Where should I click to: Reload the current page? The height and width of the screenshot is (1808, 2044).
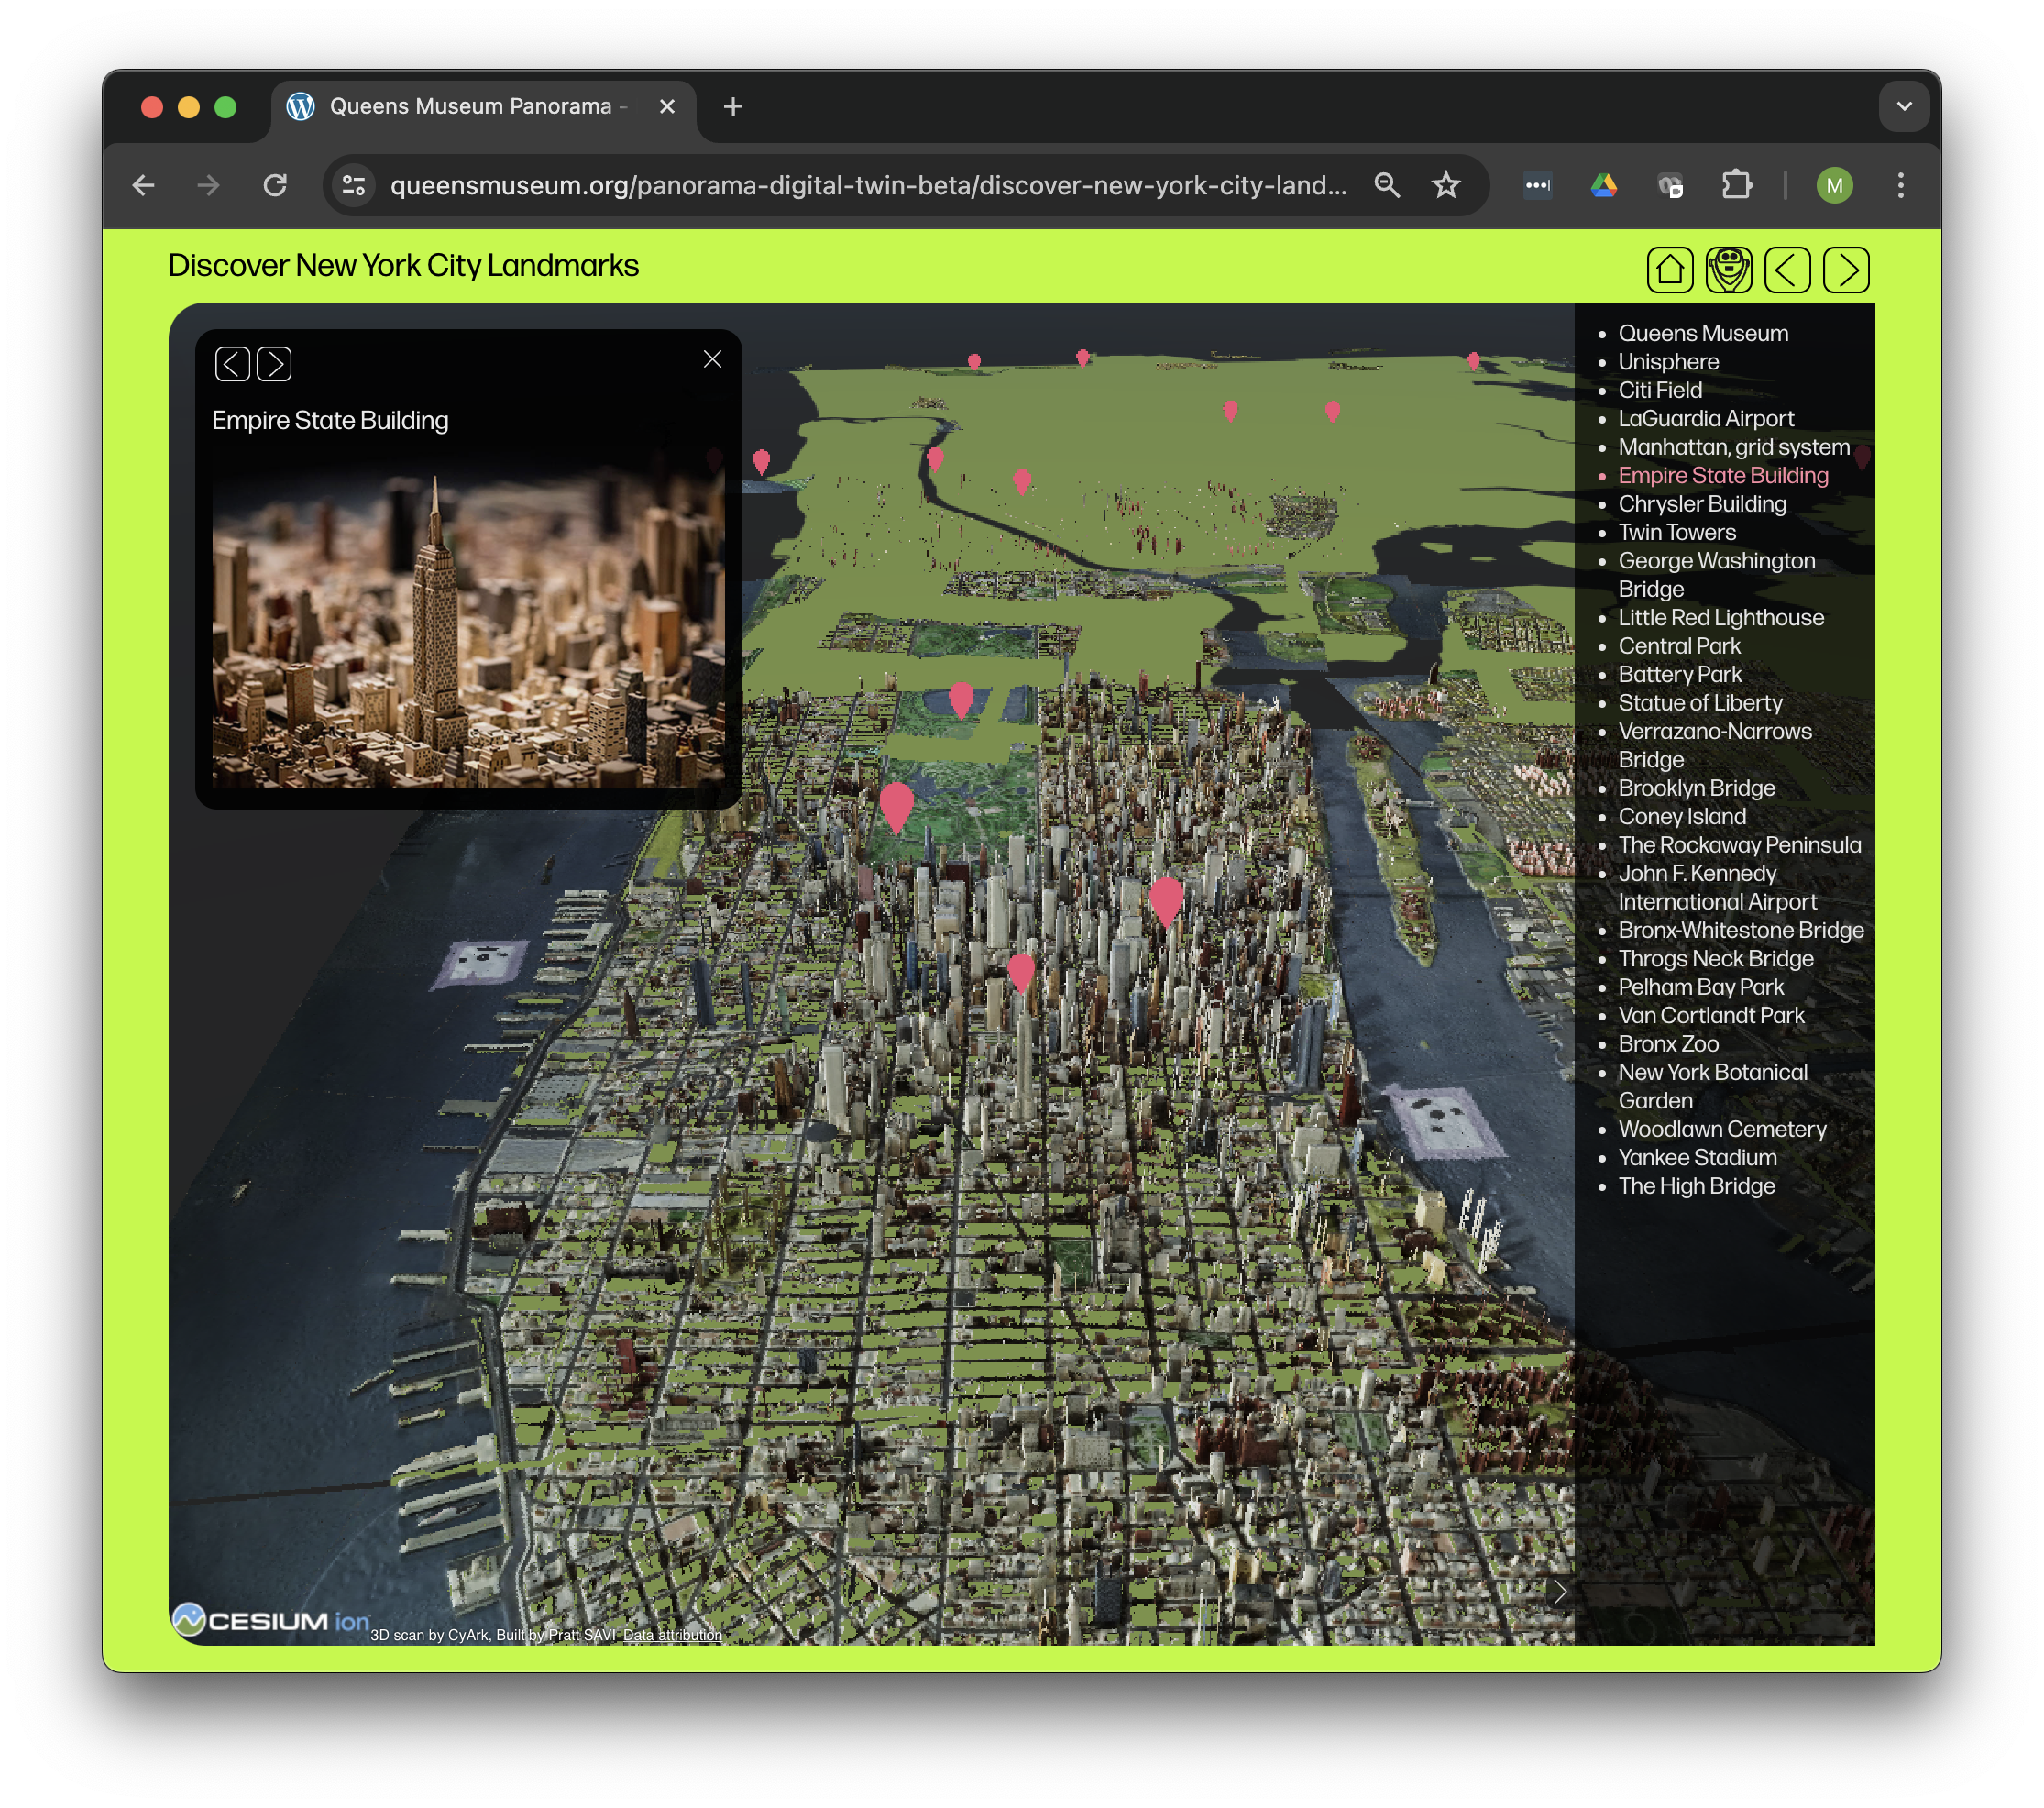[x=275, y=185]
